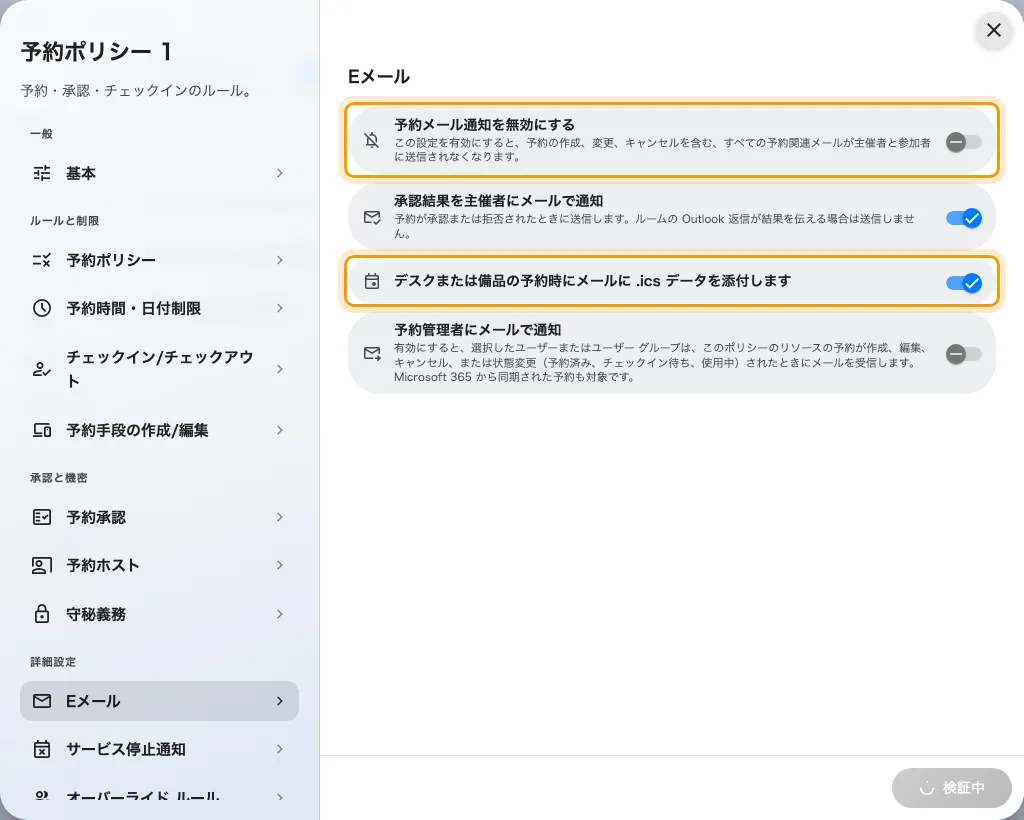Screen dimensions: 1024x820
Task: Click the forward-mail icon for 予約管理者にメールで通知
Action: click(x=372, y=353)
